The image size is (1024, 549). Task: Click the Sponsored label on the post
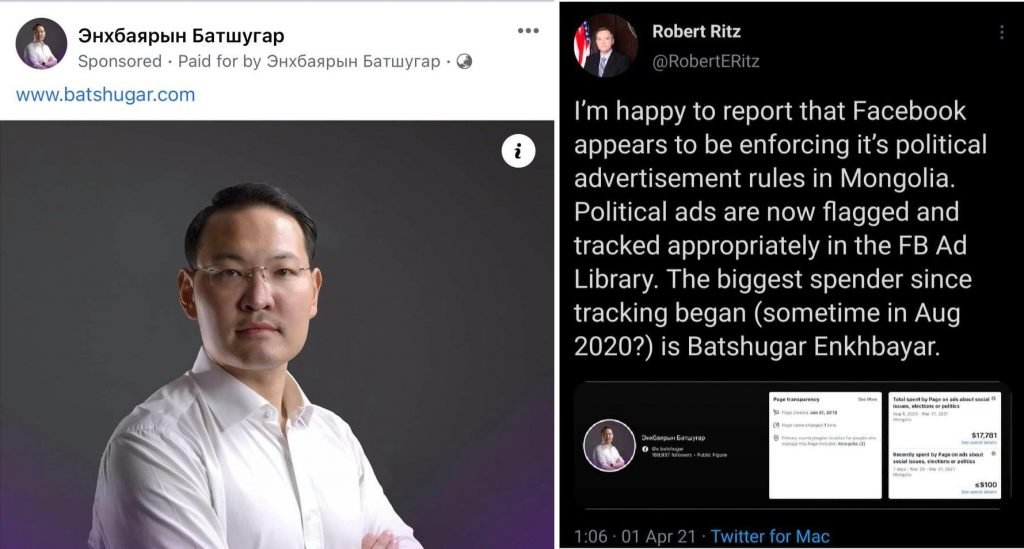(x=120, y=61)
